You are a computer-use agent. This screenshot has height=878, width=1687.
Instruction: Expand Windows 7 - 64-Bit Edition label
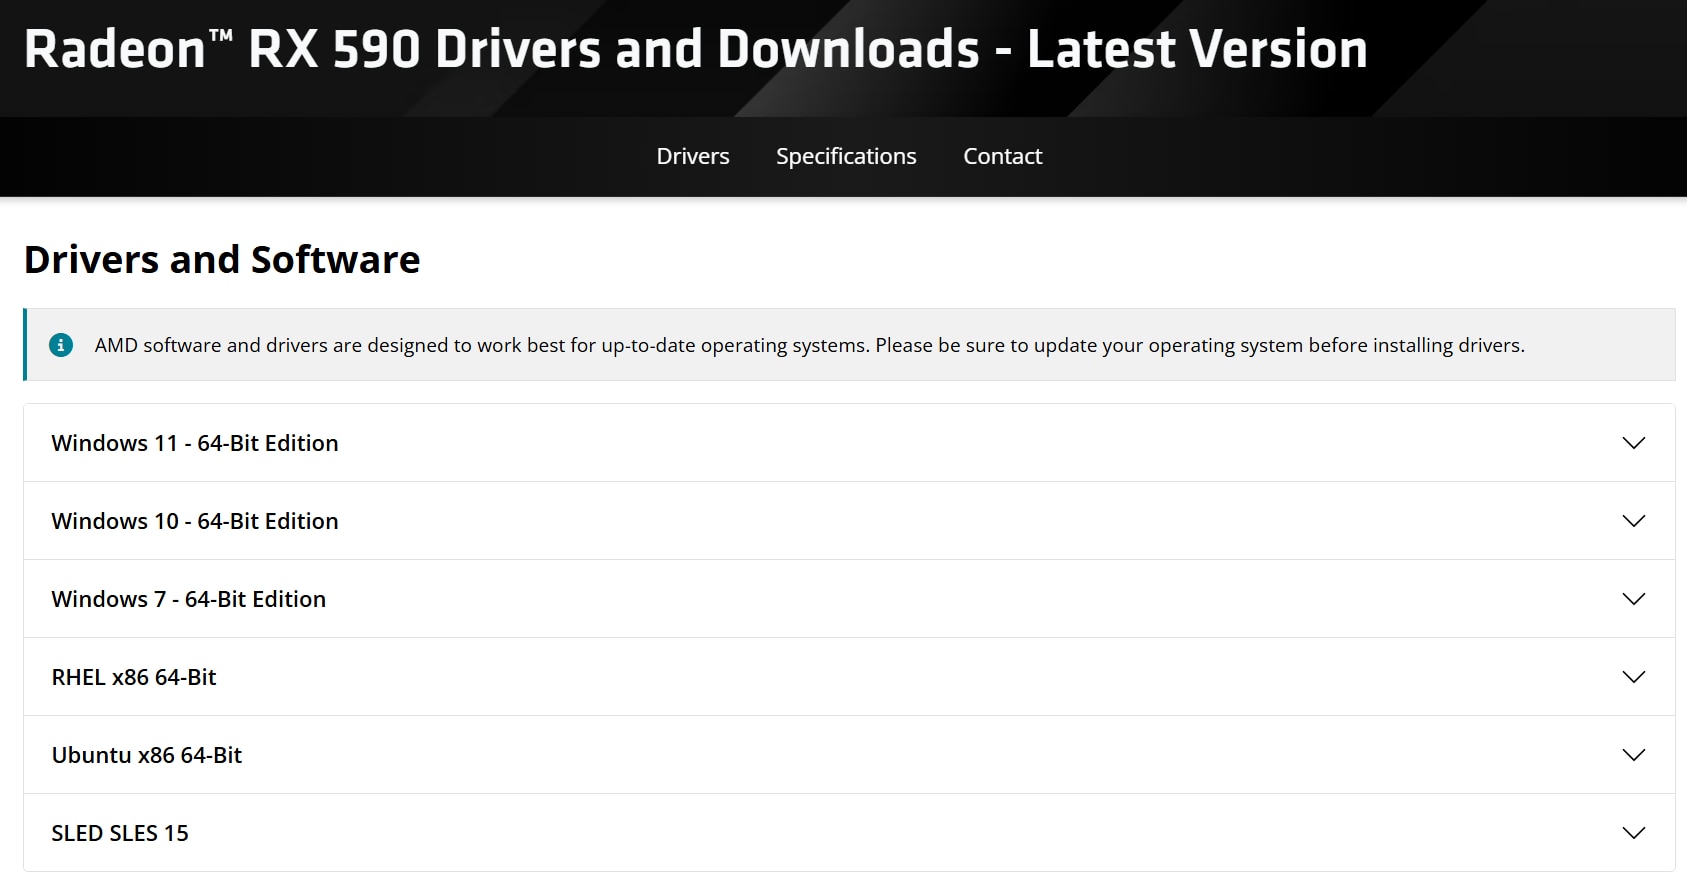coord(189,599)
